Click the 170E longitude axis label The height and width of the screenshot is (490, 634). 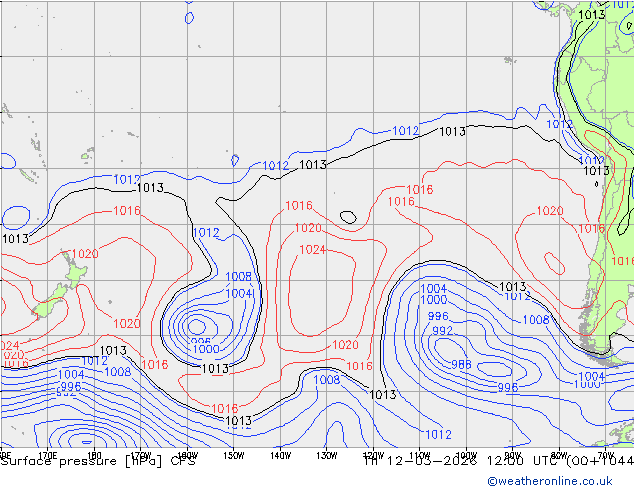[x=46, y=455]
